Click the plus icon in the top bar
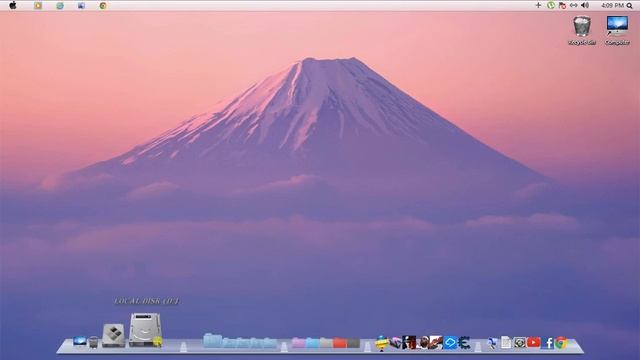This screenshot has width=640, height=360. (538, 5)
